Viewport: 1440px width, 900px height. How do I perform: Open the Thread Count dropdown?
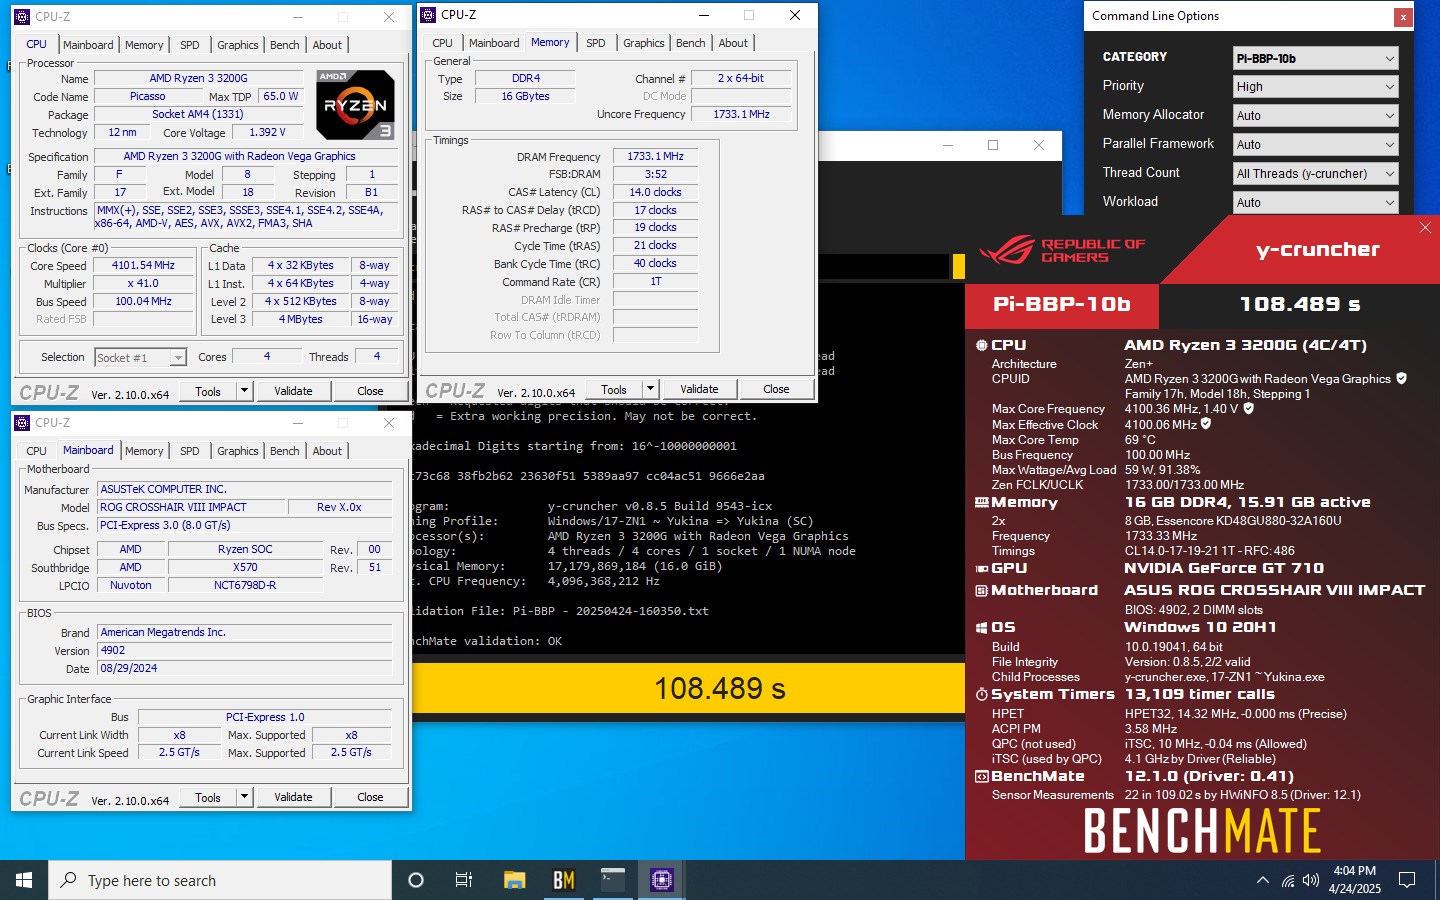(1315, 174)
